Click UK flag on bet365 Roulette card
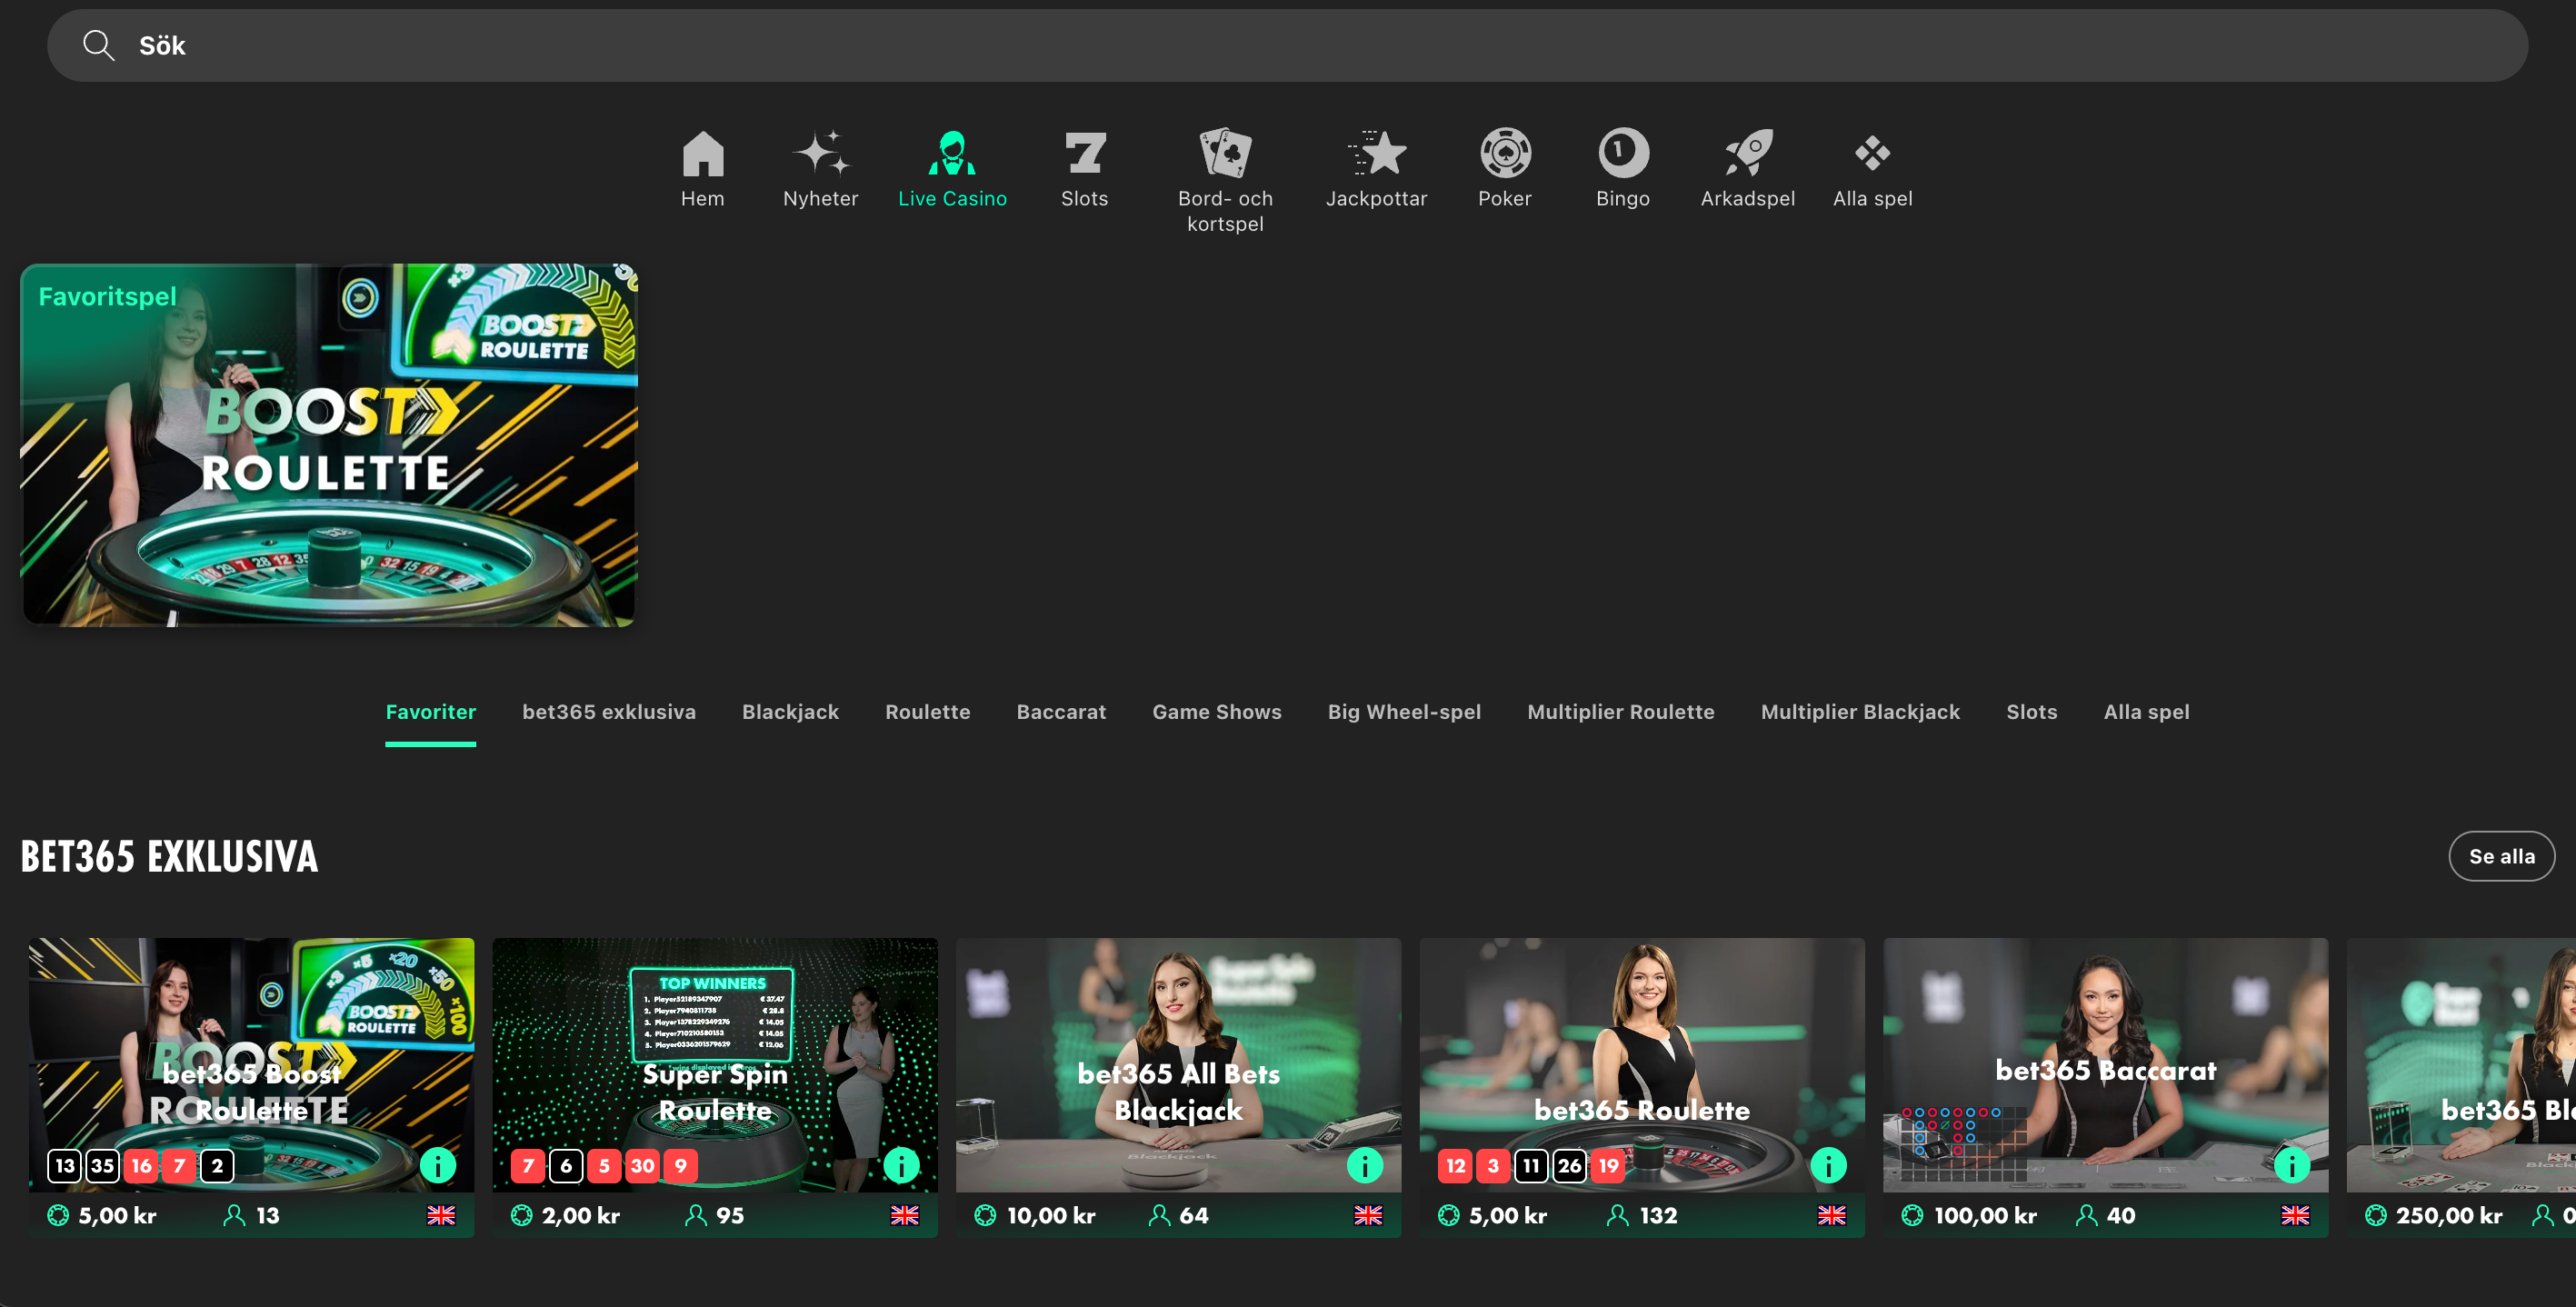This screenshot has width=2576, height=1307. click(1831, 1215)
